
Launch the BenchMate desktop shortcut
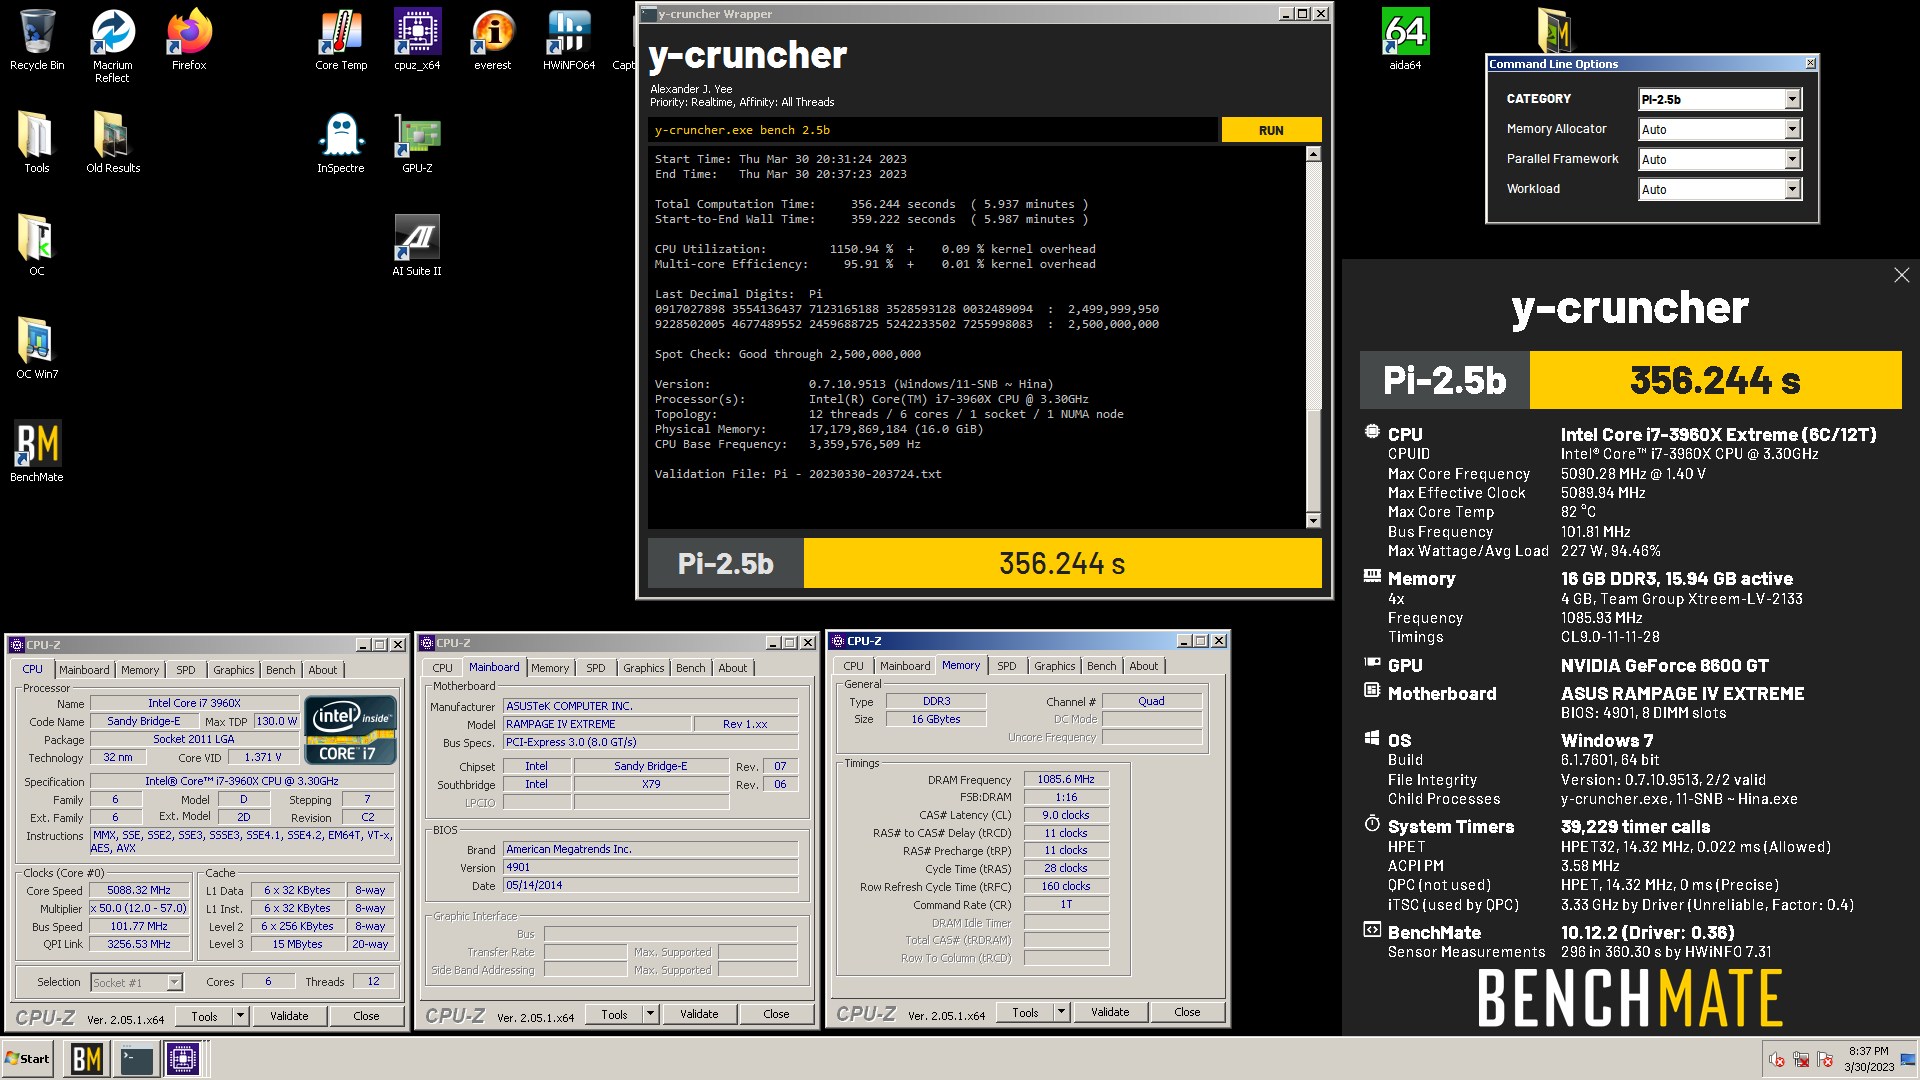37,451
